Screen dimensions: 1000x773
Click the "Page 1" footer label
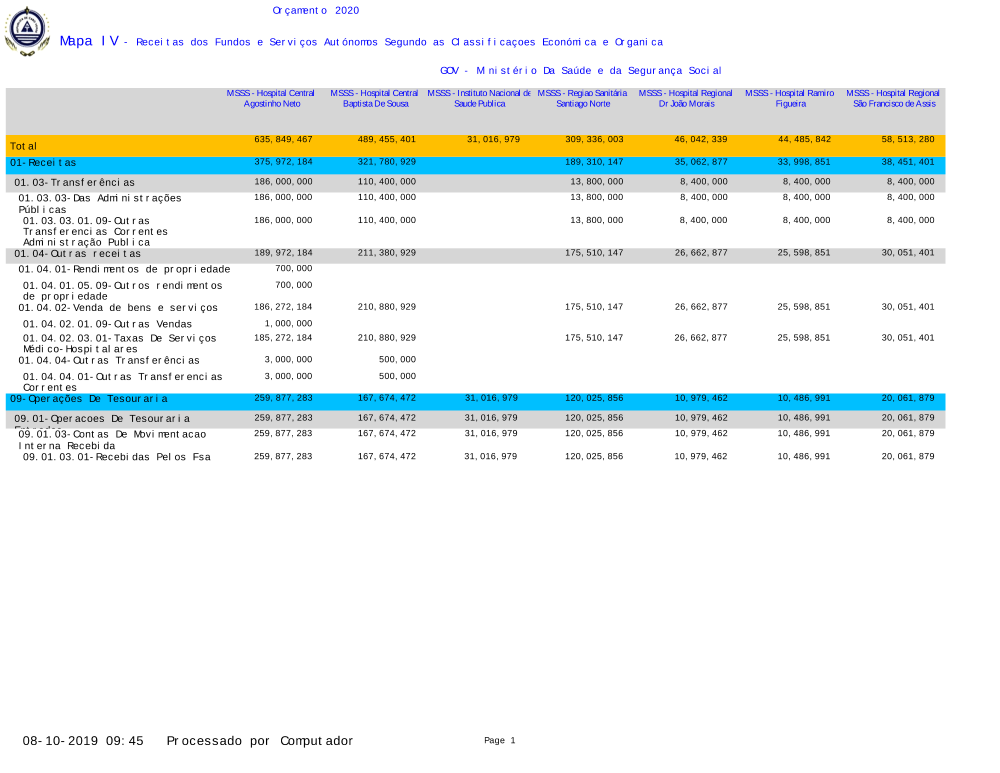pyautogui.click(x=499, y=741)
